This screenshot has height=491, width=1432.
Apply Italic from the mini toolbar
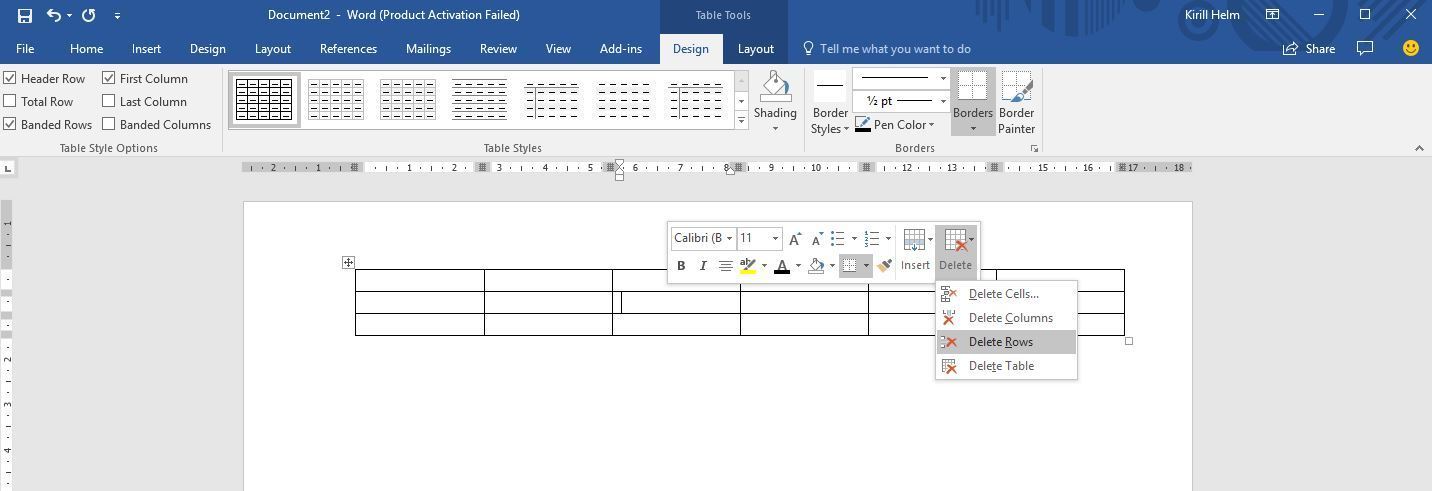pyautogui.click(x=703, y=266)
